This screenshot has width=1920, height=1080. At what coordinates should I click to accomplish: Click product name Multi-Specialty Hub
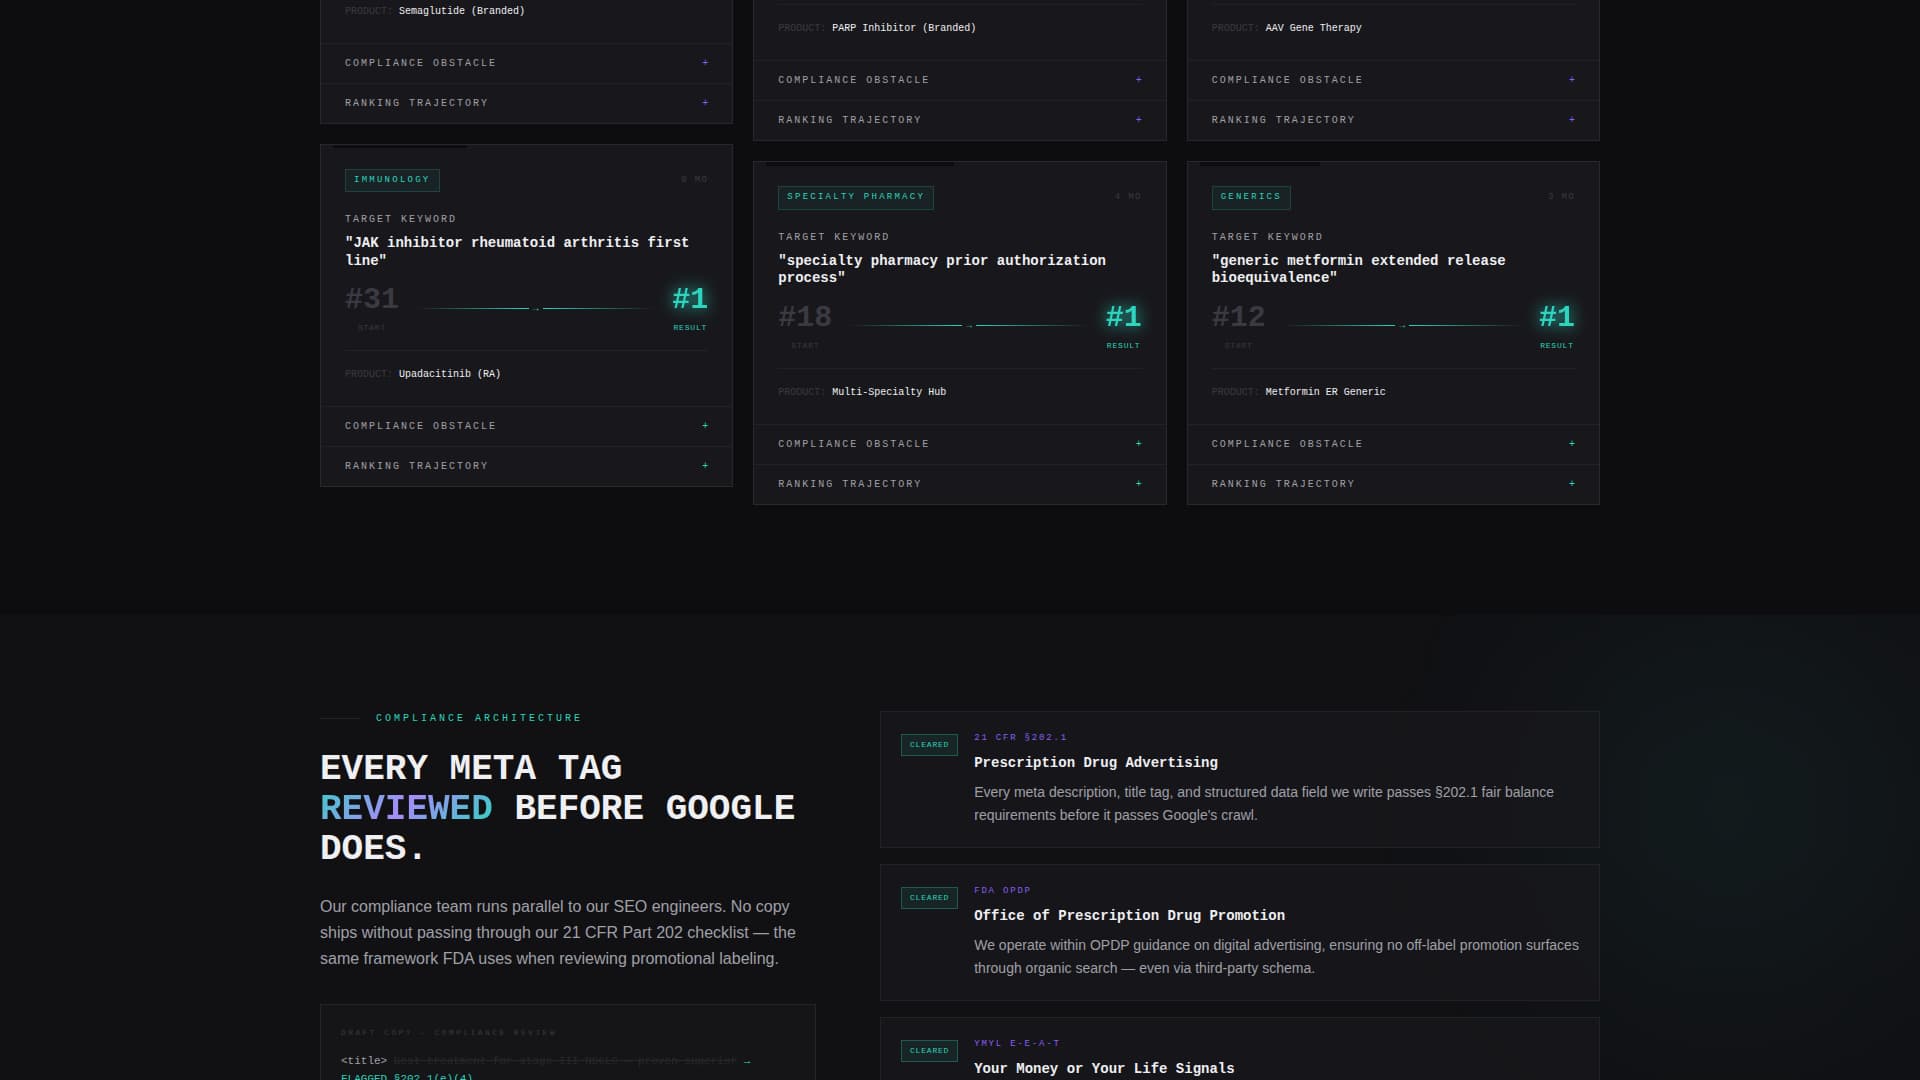889,392
